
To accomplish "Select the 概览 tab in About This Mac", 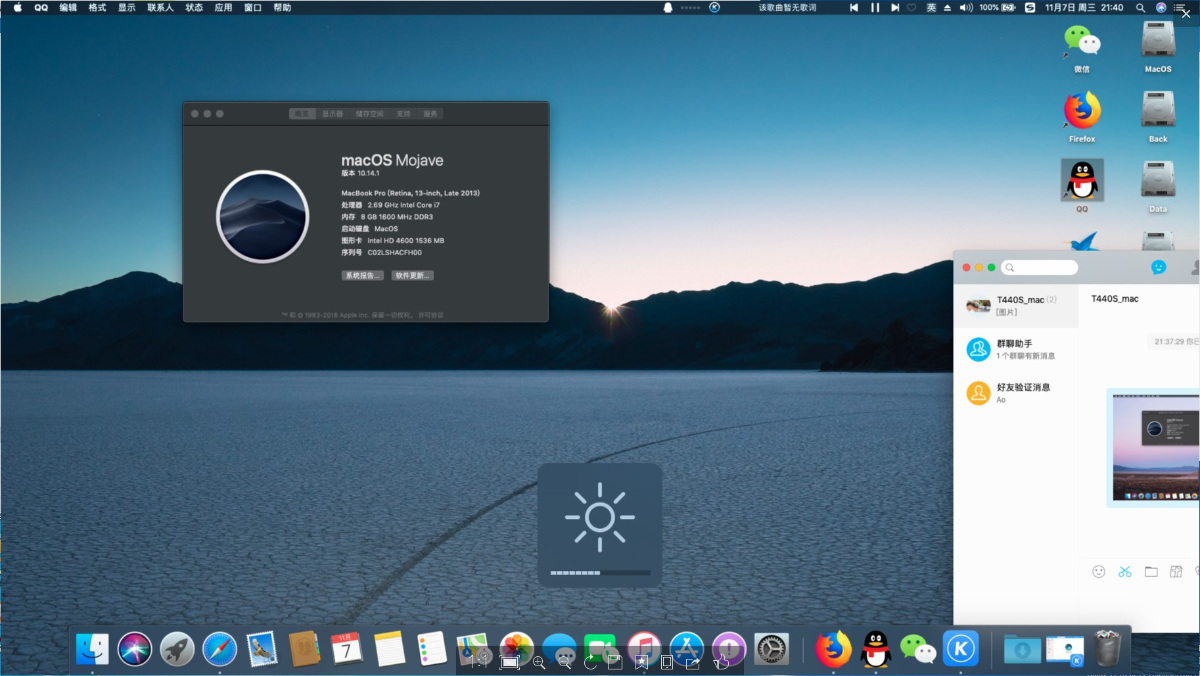I will (x=302, y=114).
